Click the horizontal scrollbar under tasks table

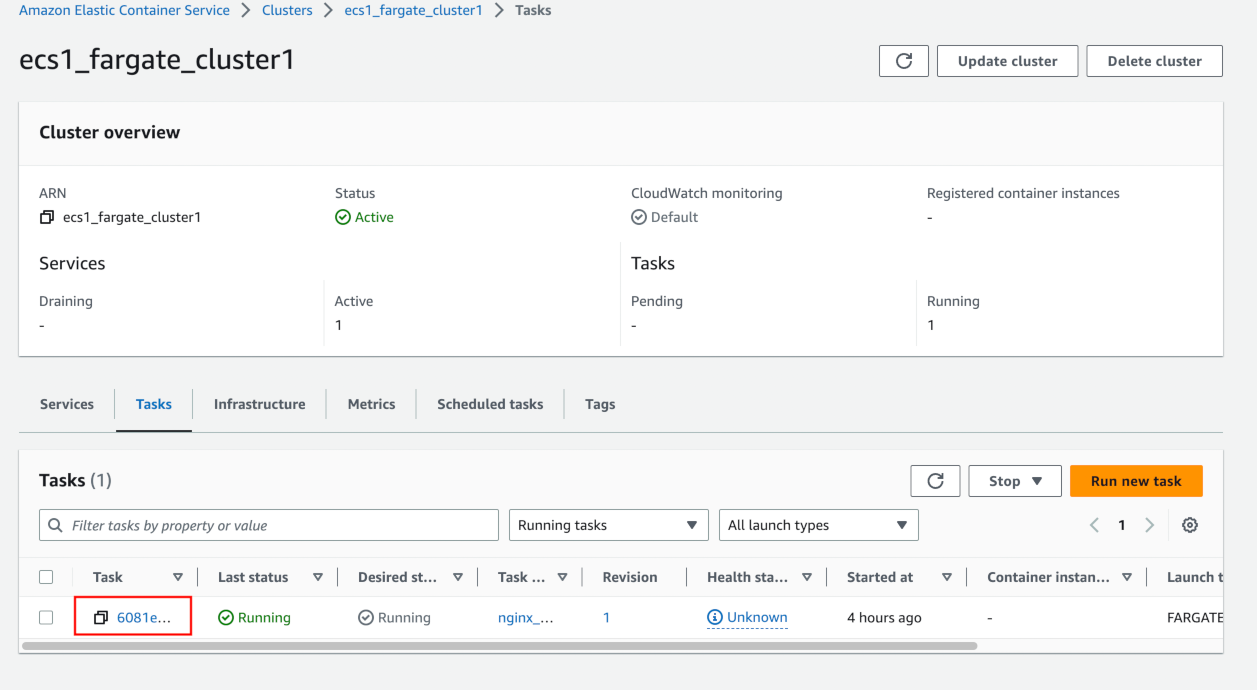(x=500, y=646)
